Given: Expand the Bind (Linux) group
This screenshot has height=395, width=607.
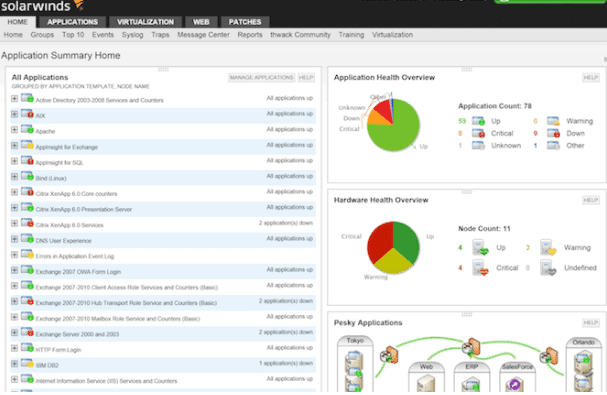Looking at the screenshot, I should tap(14, 176).
